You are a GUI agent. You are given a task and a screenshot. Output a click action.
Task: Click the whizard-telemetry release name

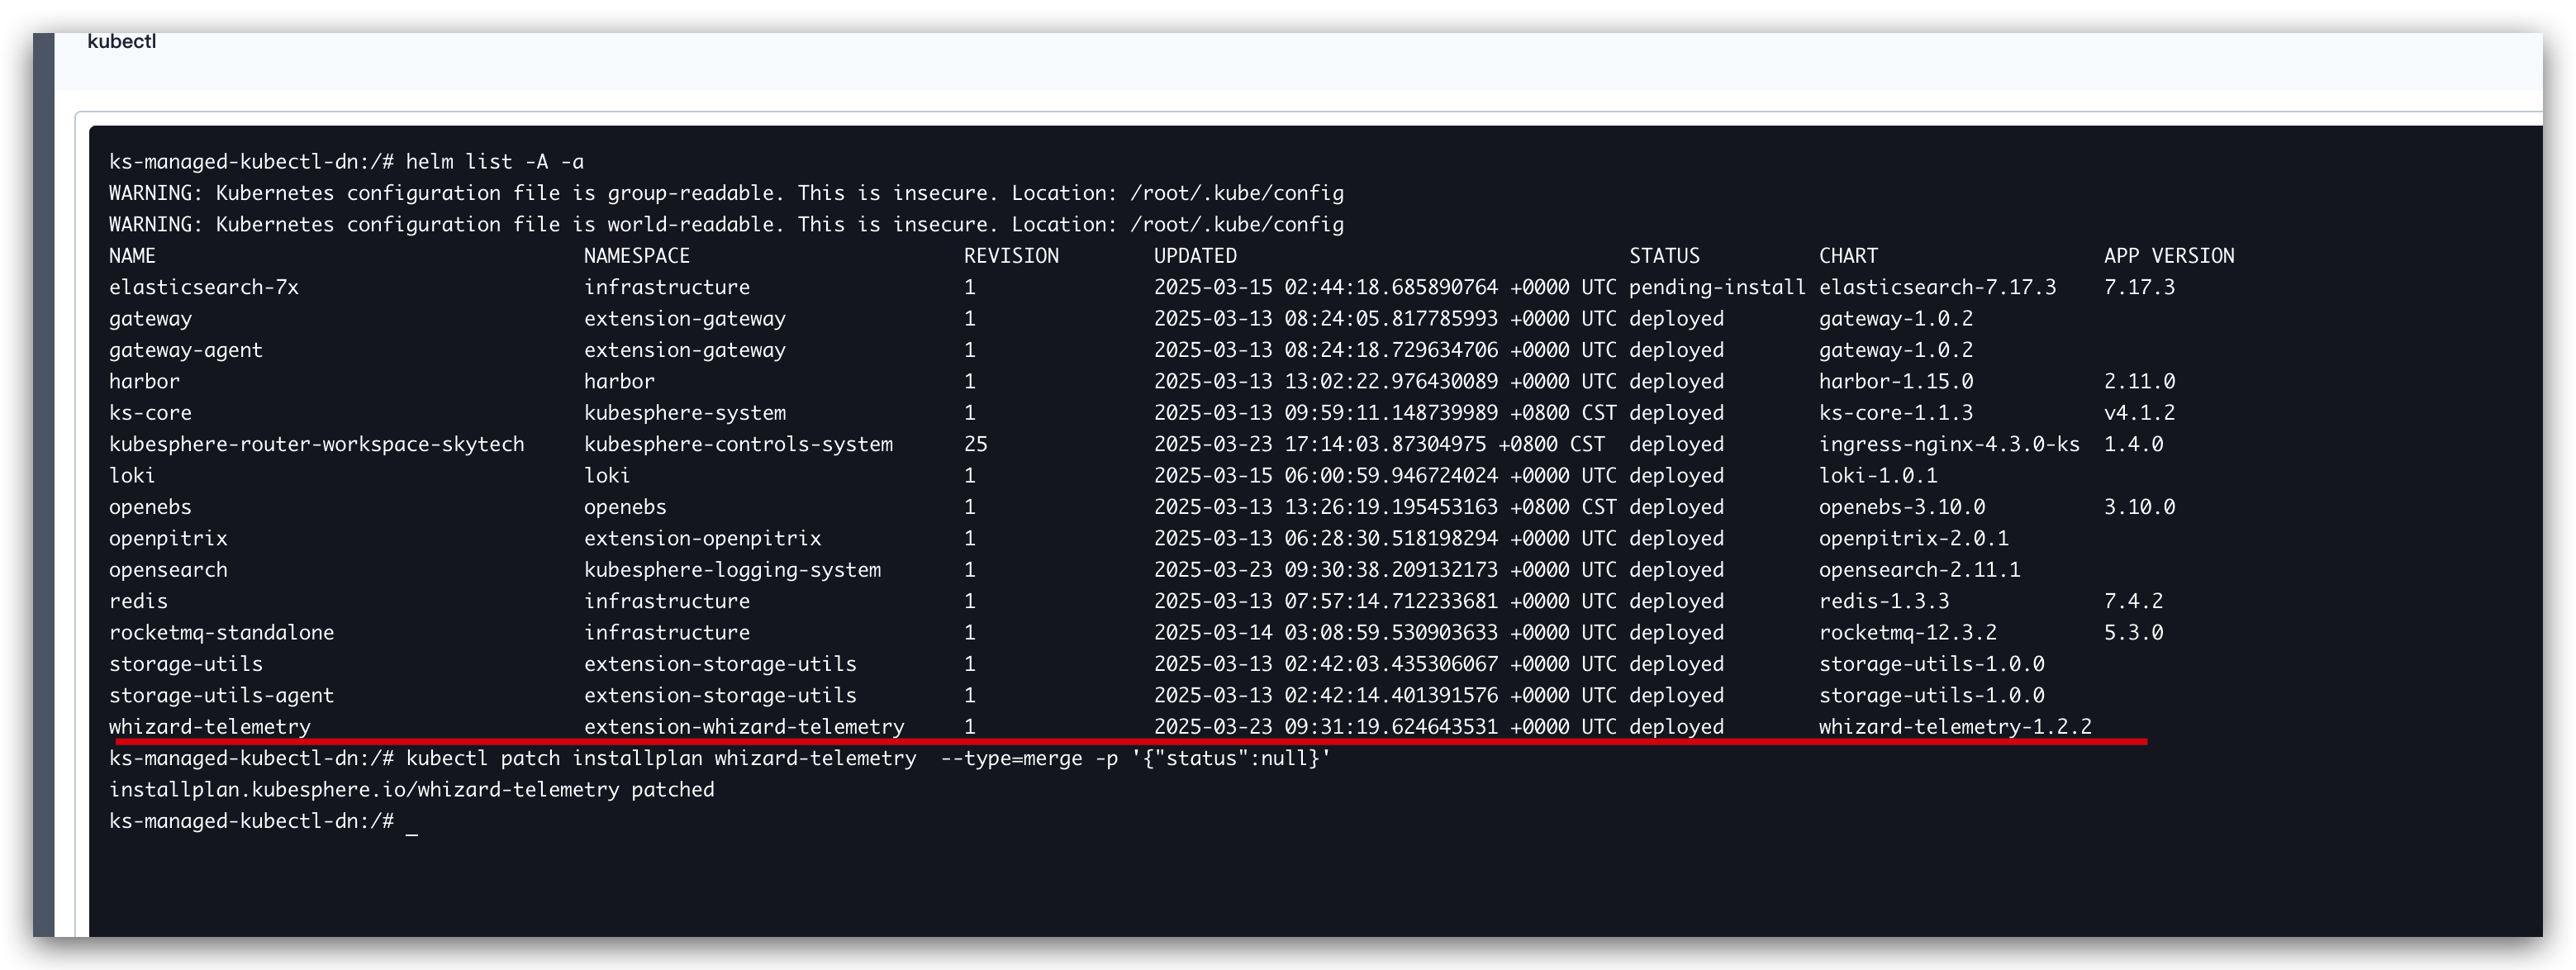coord(209,727)
